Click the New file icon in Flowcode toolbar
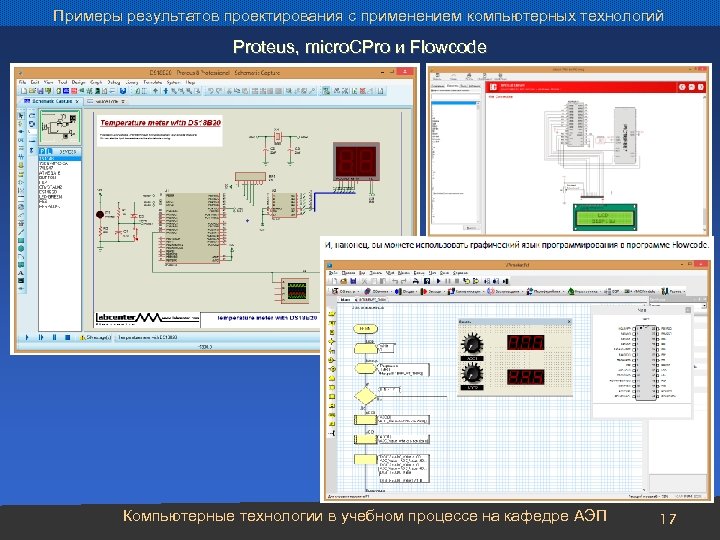 334,281
